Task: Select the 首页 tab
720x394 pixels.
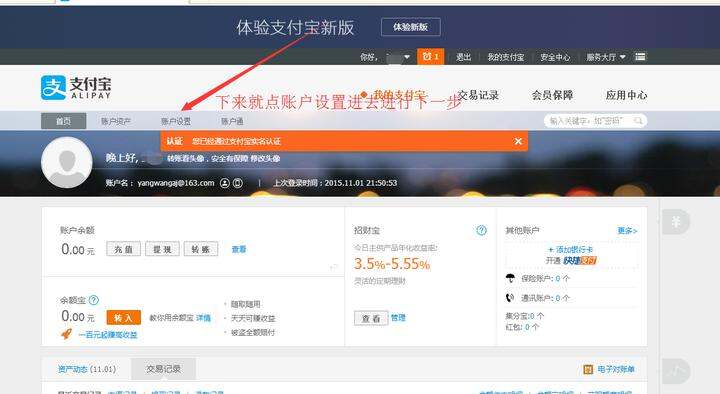Action: pyautogui.click(x=63, y=121)
